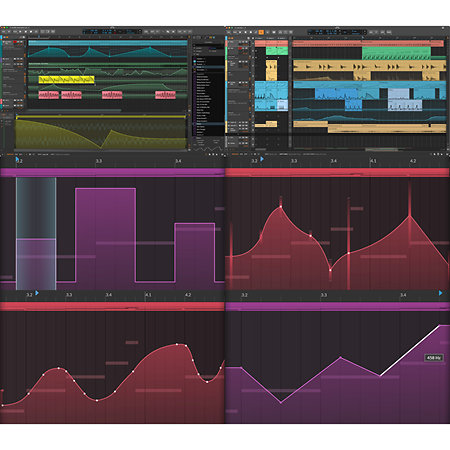
Task: Click the tallest purple automation step
Action: click(105, 235)
